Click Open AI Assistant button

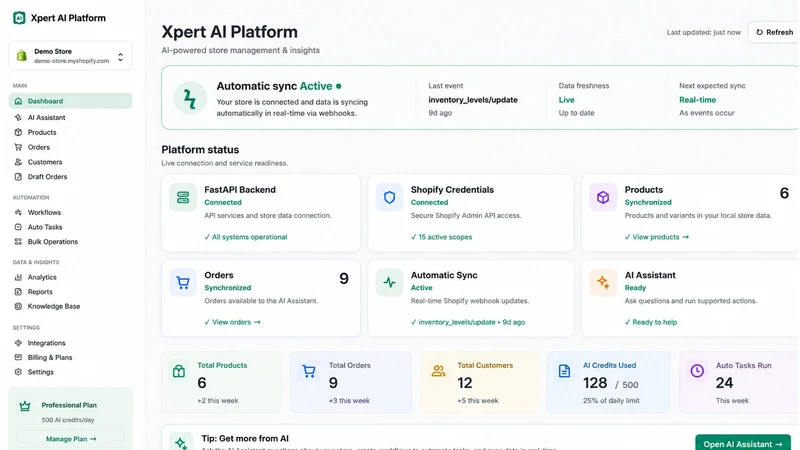[x=743, y=444]
